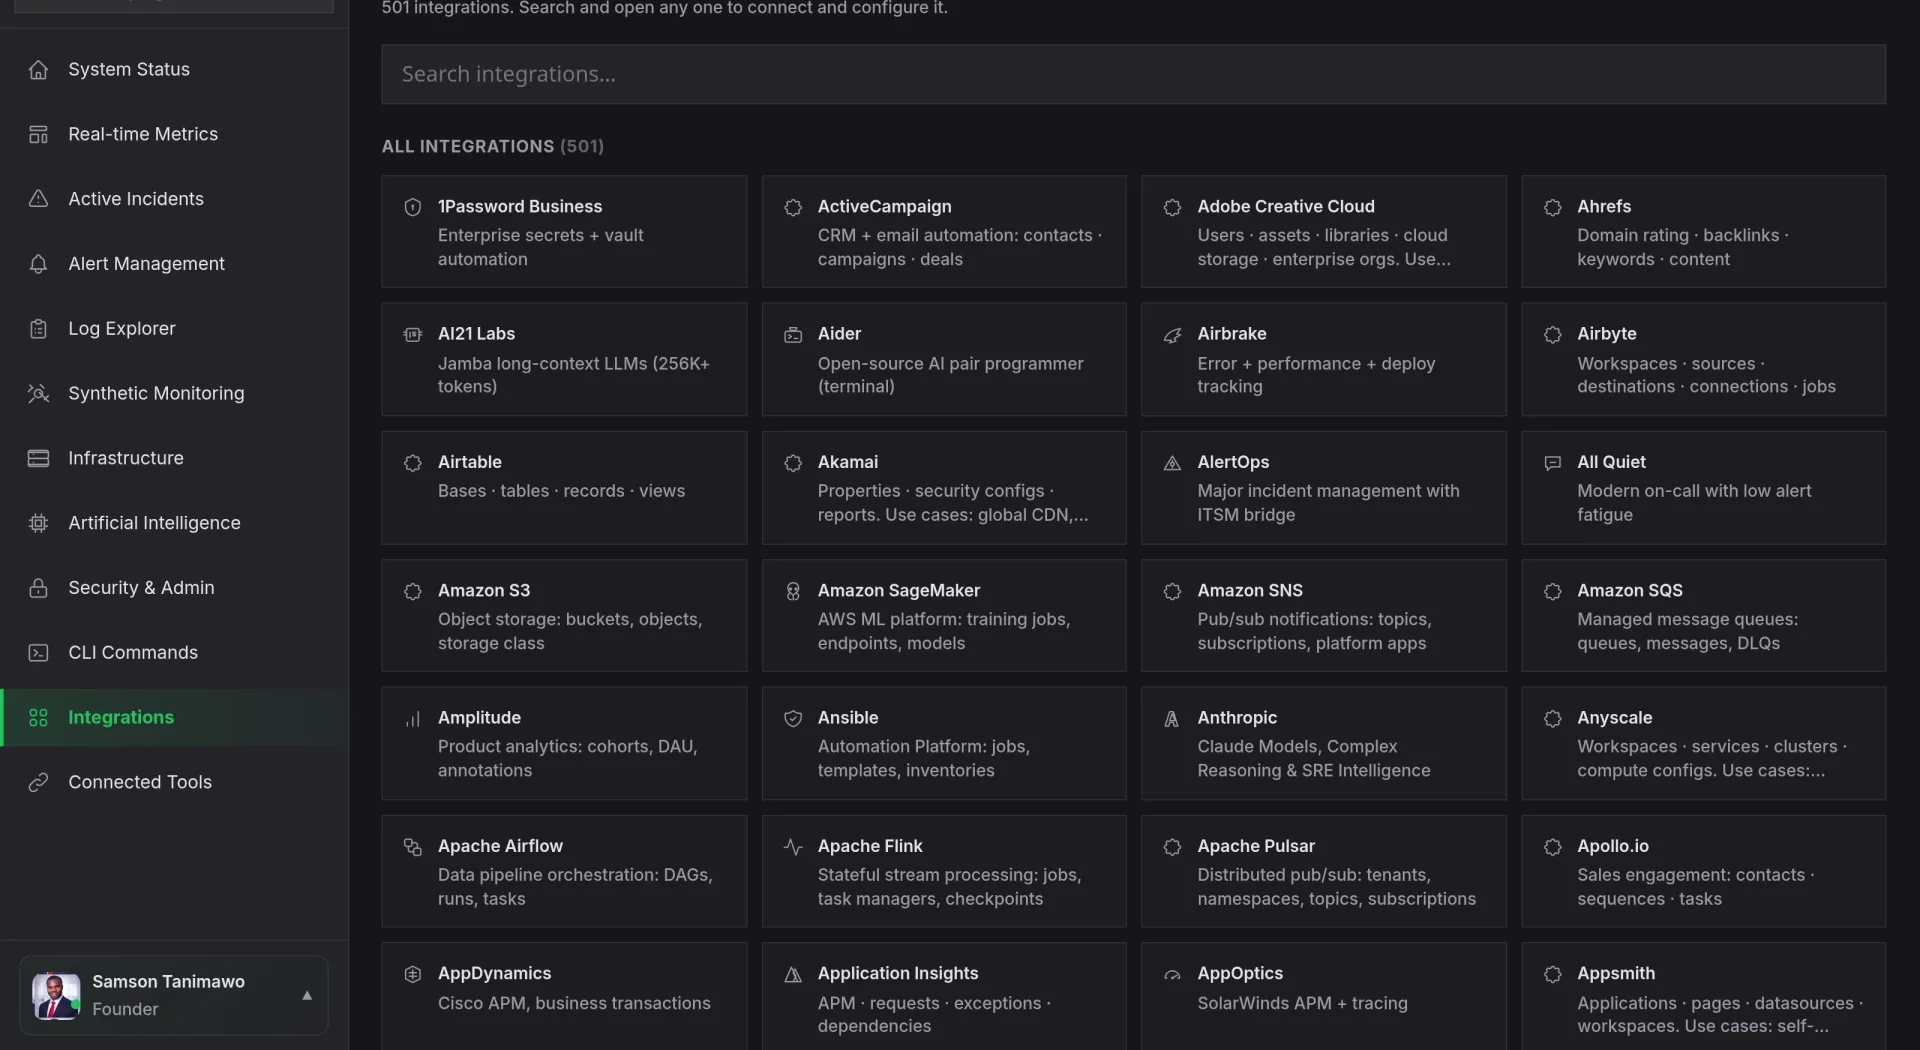Expand the Samson Tanimawo user menu arrow
Image resolution: width=1920 pixels, height=1050 pixels.
click(x=307, y=995)
